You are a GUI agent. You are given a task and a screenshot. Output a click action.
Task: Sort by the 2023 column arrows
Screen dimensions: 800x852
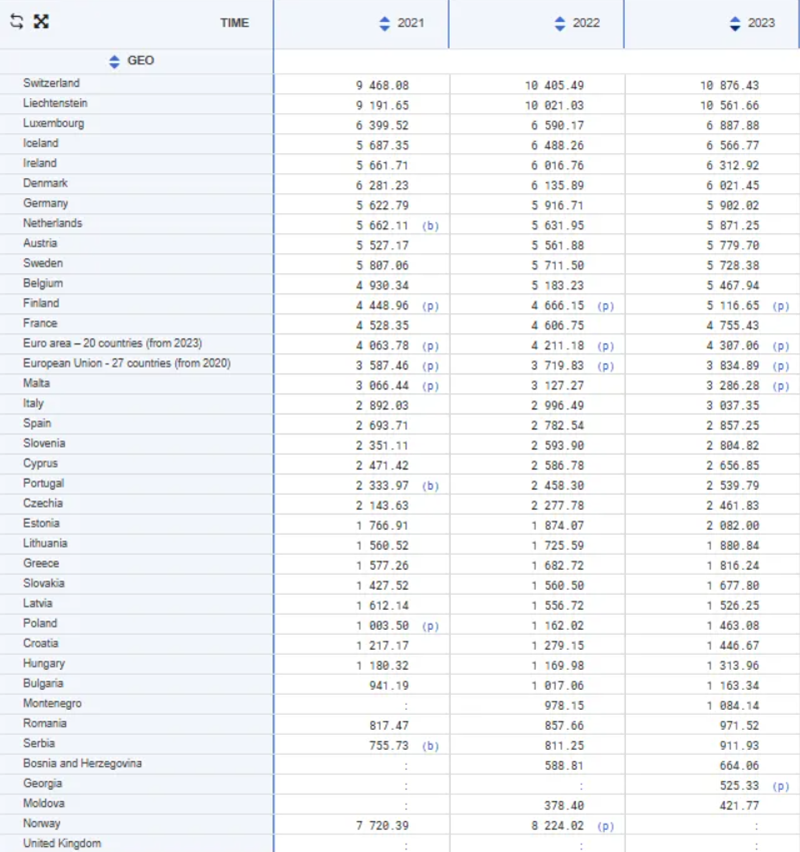click(x=735, y=23)
